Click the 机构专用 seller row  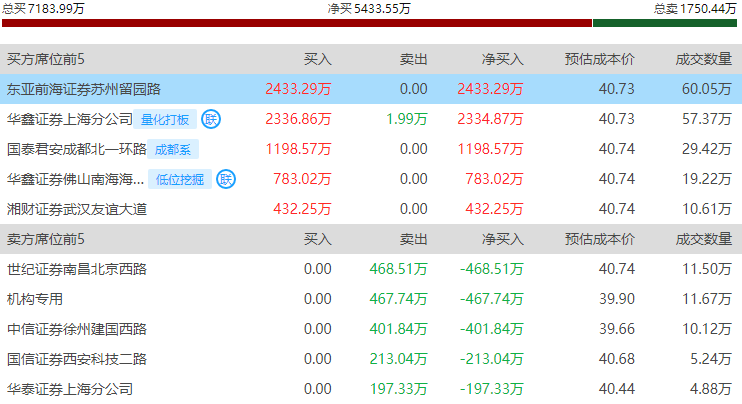pos(35,299)
